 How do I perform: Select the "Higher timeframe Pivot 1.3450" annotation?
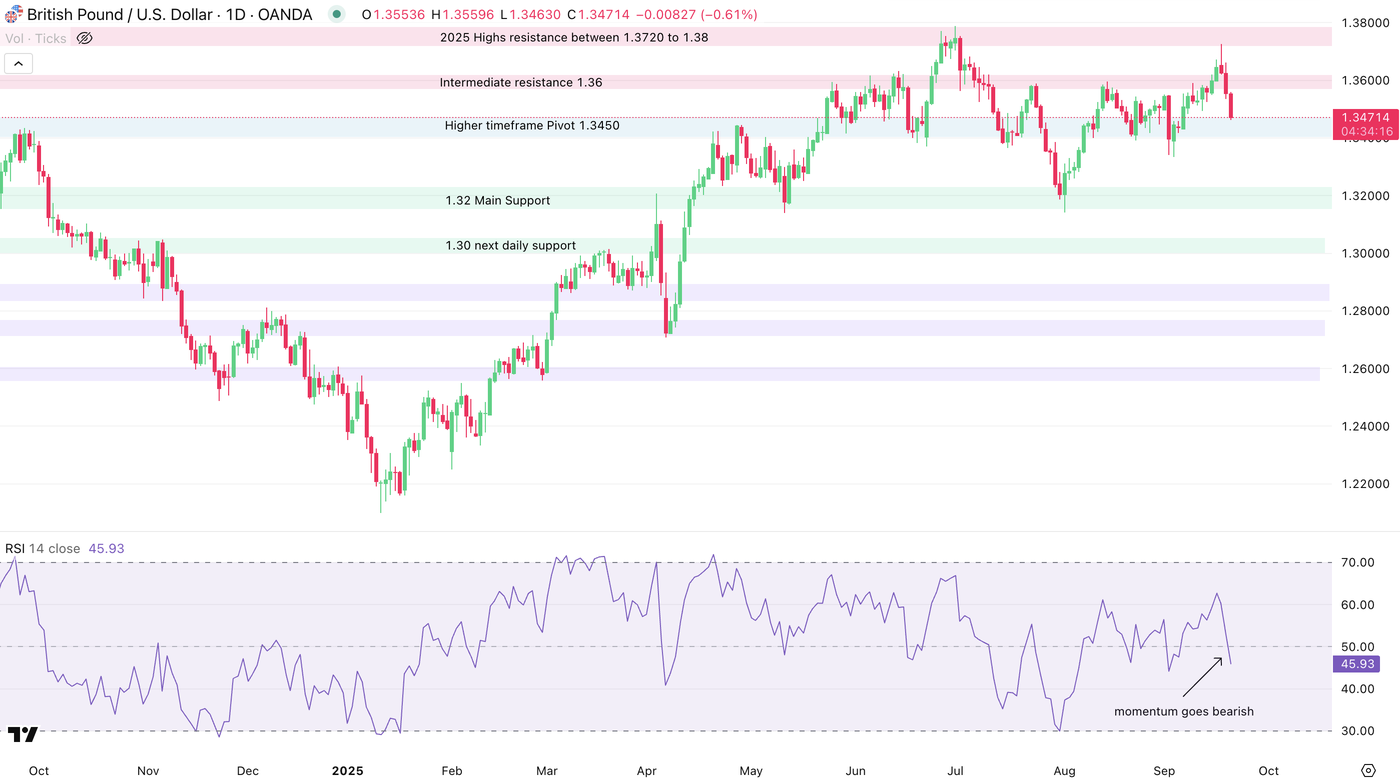532,126
